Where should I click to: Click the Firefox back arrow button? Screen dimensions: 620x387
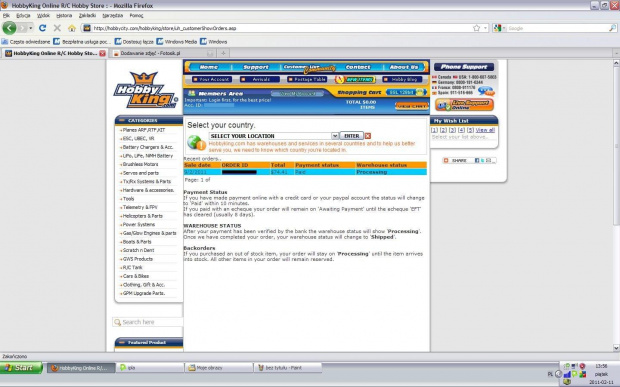pos(9,28)
